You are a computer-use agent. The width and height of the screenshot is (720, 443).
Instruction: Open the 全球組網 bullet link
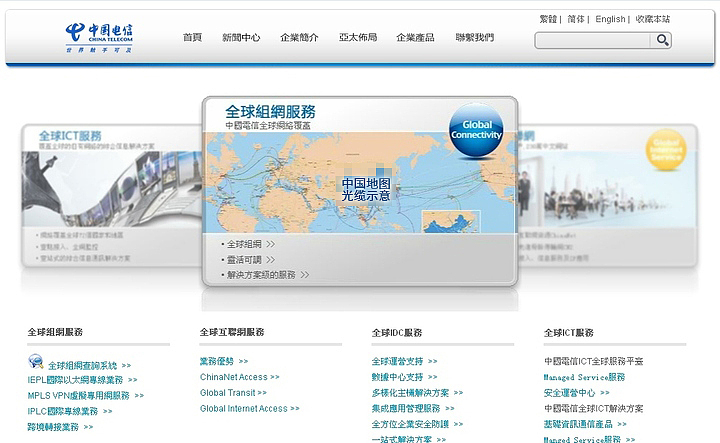pyautogui.click(x=244, y=244)
